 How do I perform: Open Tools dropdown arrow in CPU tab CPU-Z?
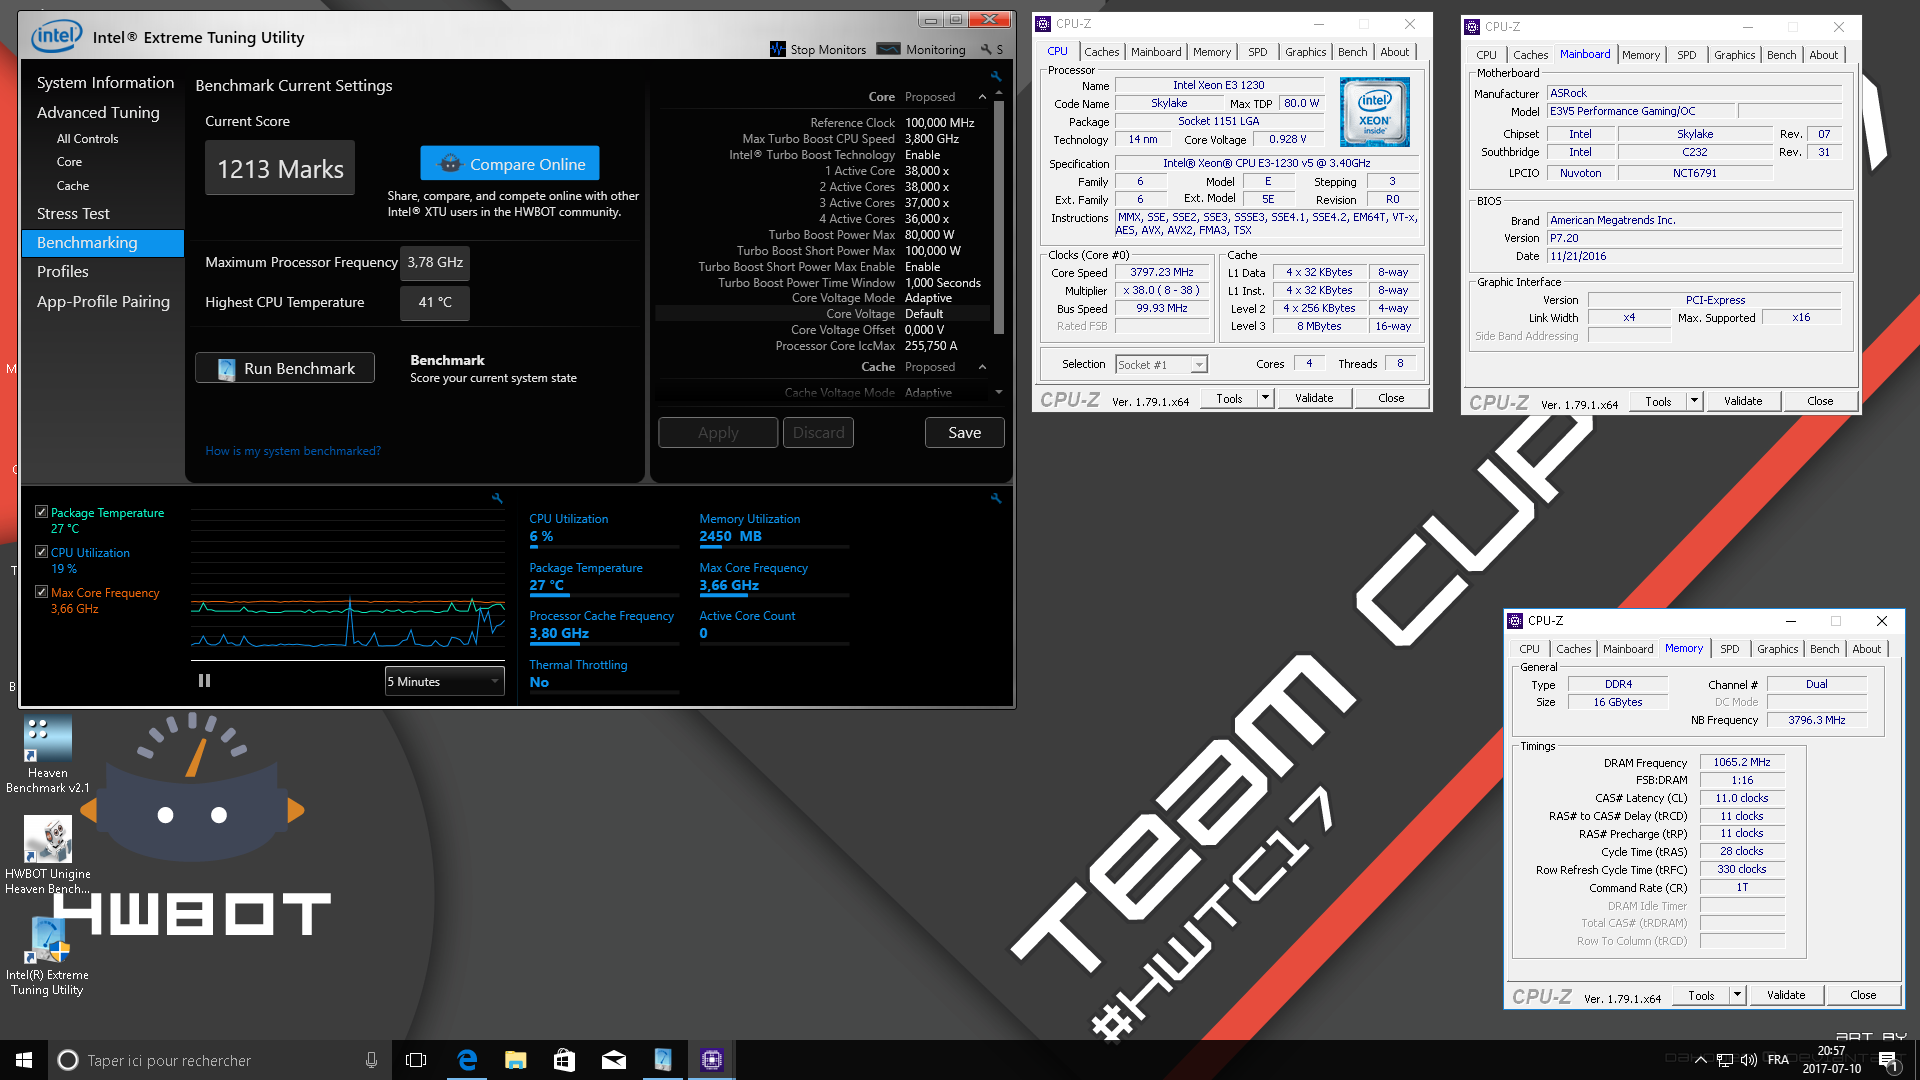(x=1265, y=398)
